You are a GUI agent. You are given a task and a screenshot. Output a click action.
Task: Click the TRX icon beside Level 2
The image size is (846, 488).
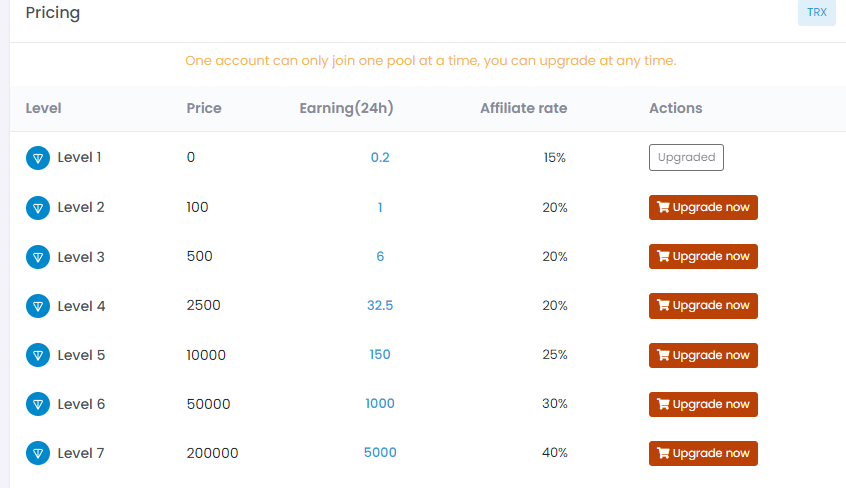tap(38, 208)
